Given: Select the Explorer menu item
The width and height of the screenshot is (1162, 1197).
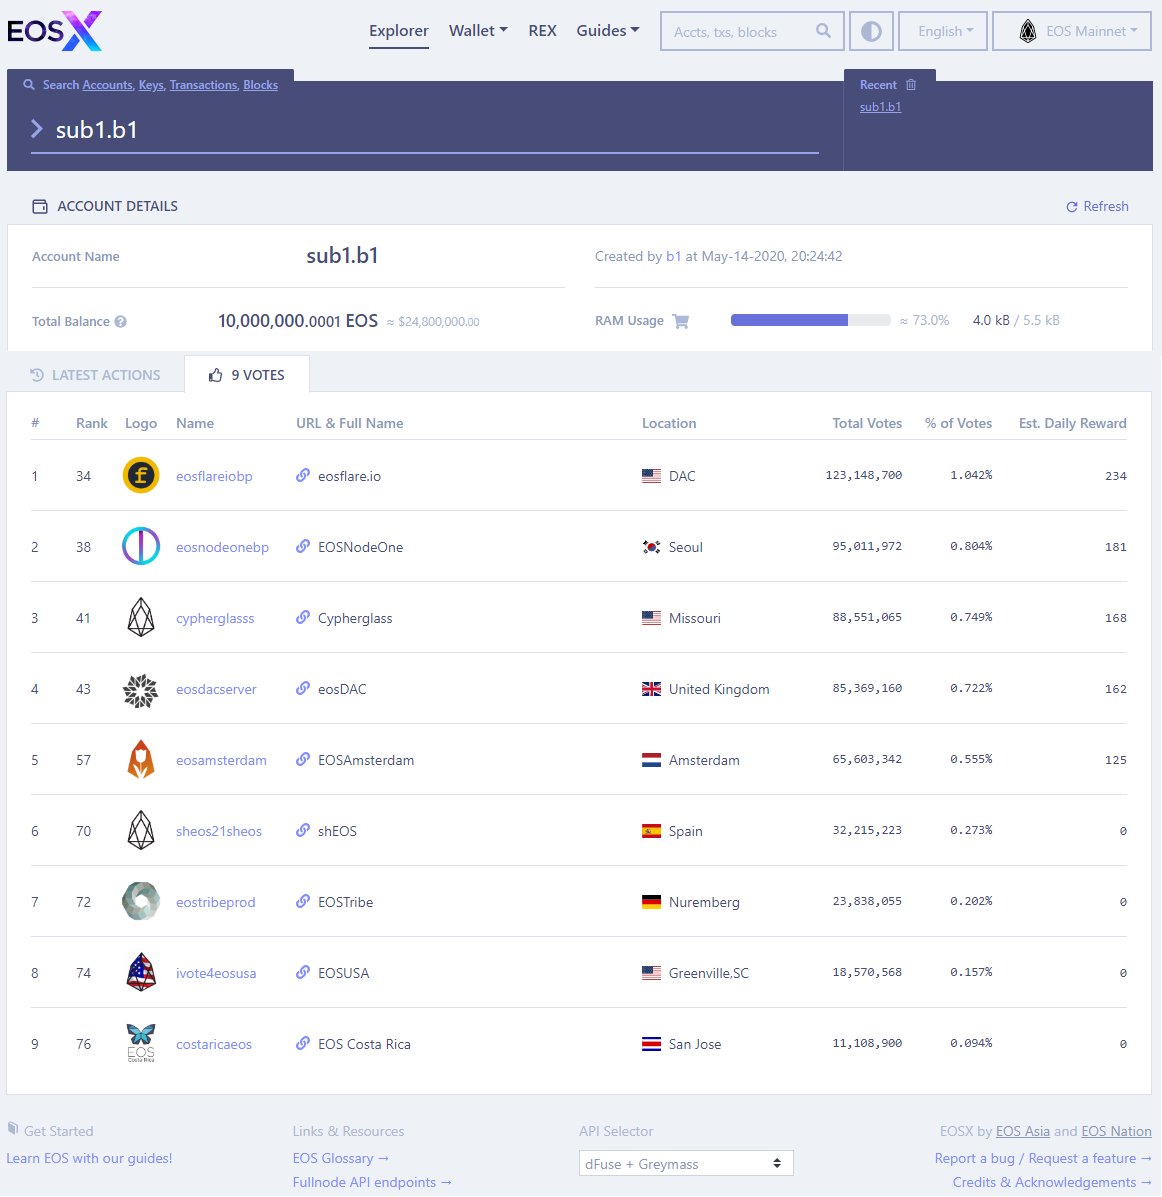Looking at the screenshot, I should click(399, 31).
